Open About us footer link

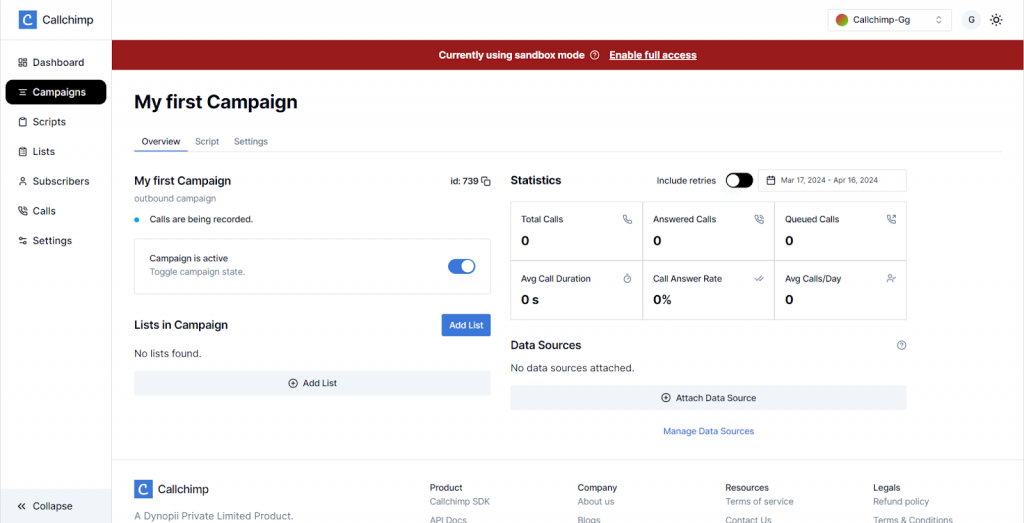click(x=596, y=502)
